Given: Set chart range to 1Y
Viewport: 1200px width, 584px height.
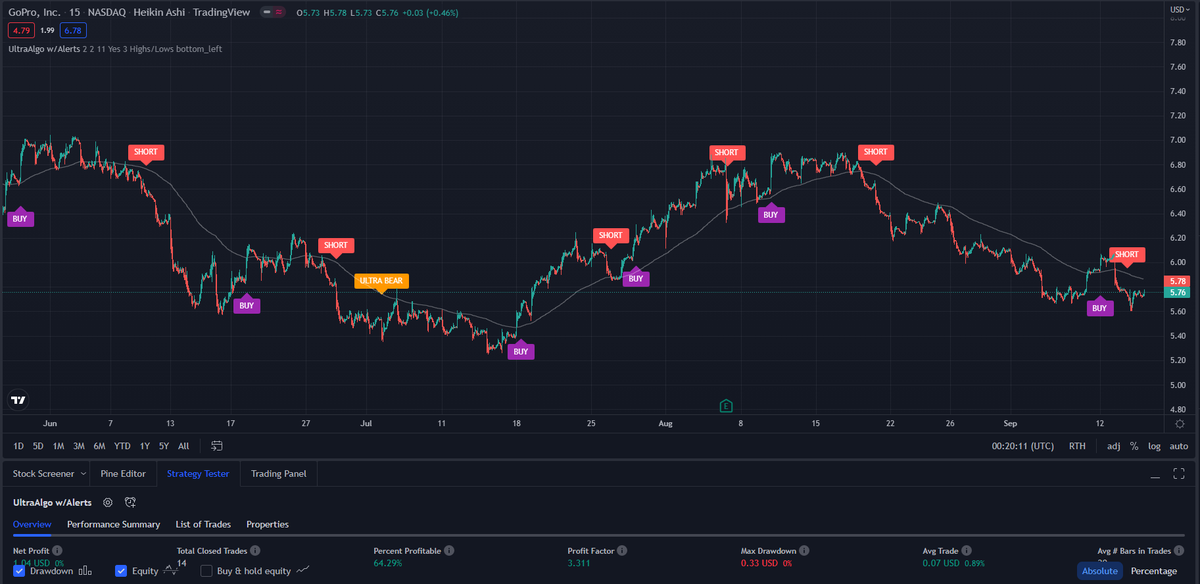Looking at the screenshot, I should point(145,446).
